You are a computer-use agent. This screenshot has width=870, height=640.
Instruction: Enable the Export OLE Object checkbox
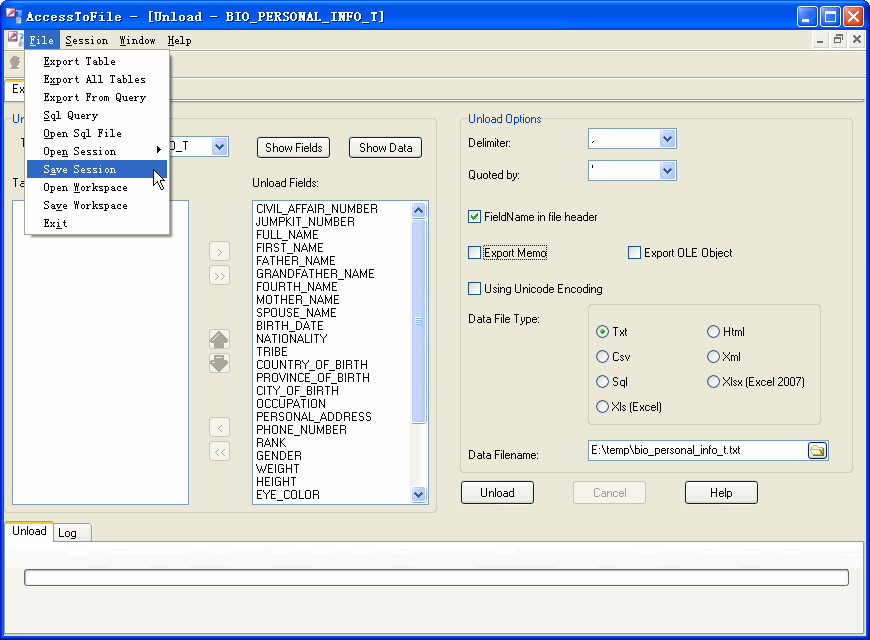point(634,253)
